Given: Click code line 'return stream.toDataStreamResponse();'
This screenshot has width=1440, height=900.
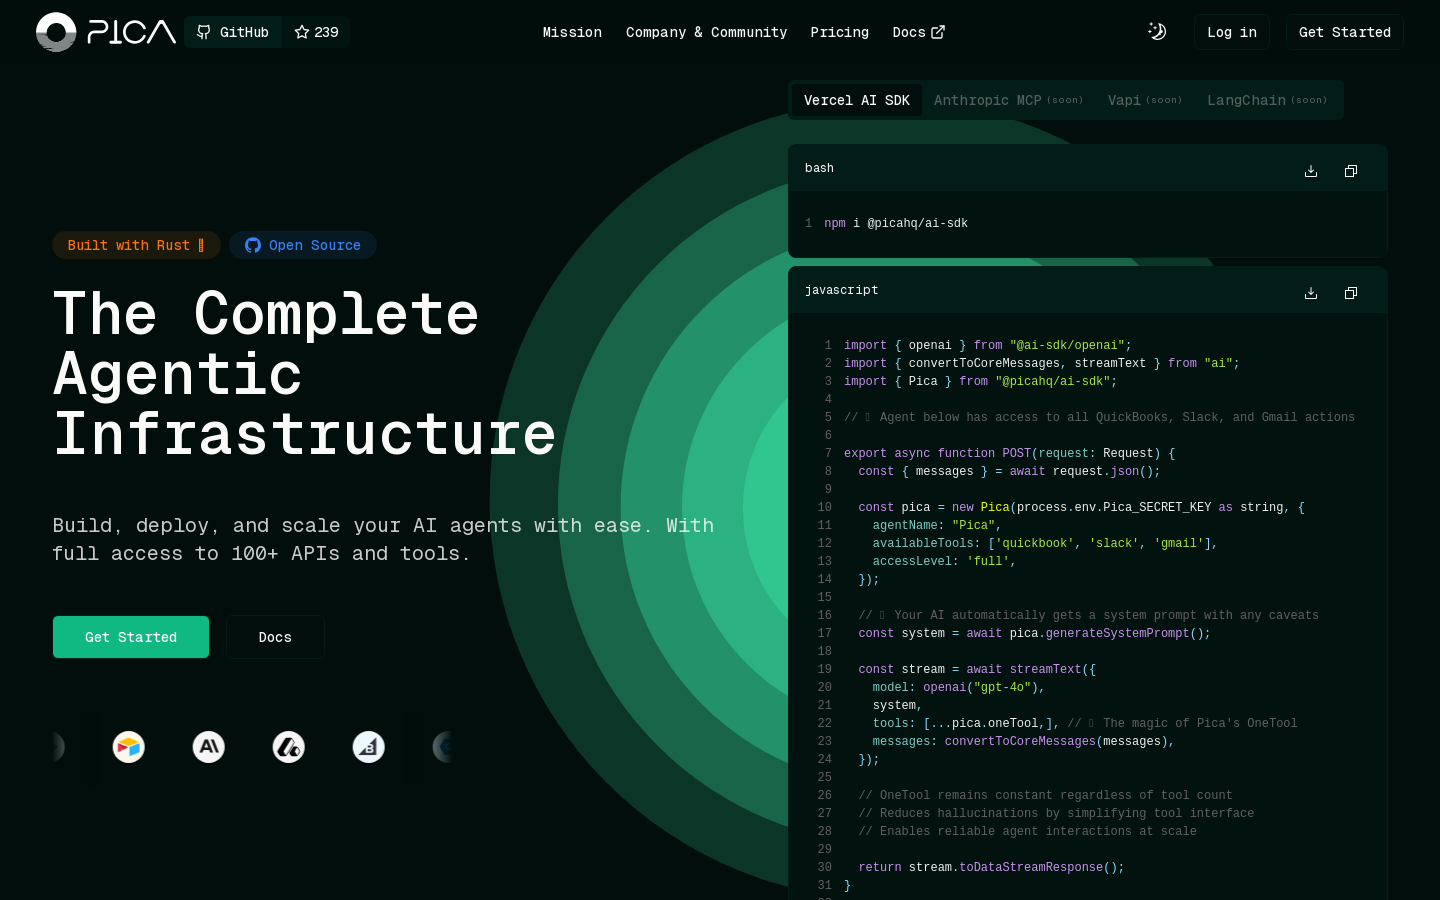Looking at the screenshot, I should (991, 867).
